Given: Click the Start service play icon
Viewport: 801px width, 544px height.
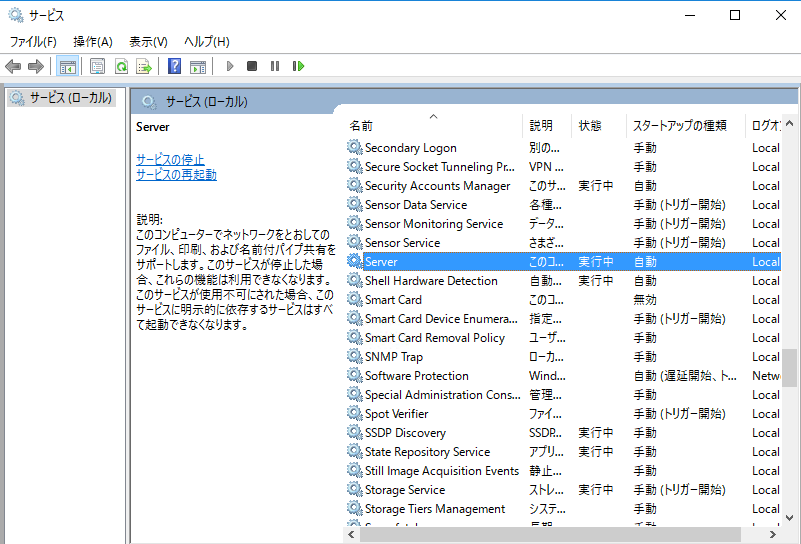Looking at the screenshot, I should pyautogui.click(x=230, y=66).
